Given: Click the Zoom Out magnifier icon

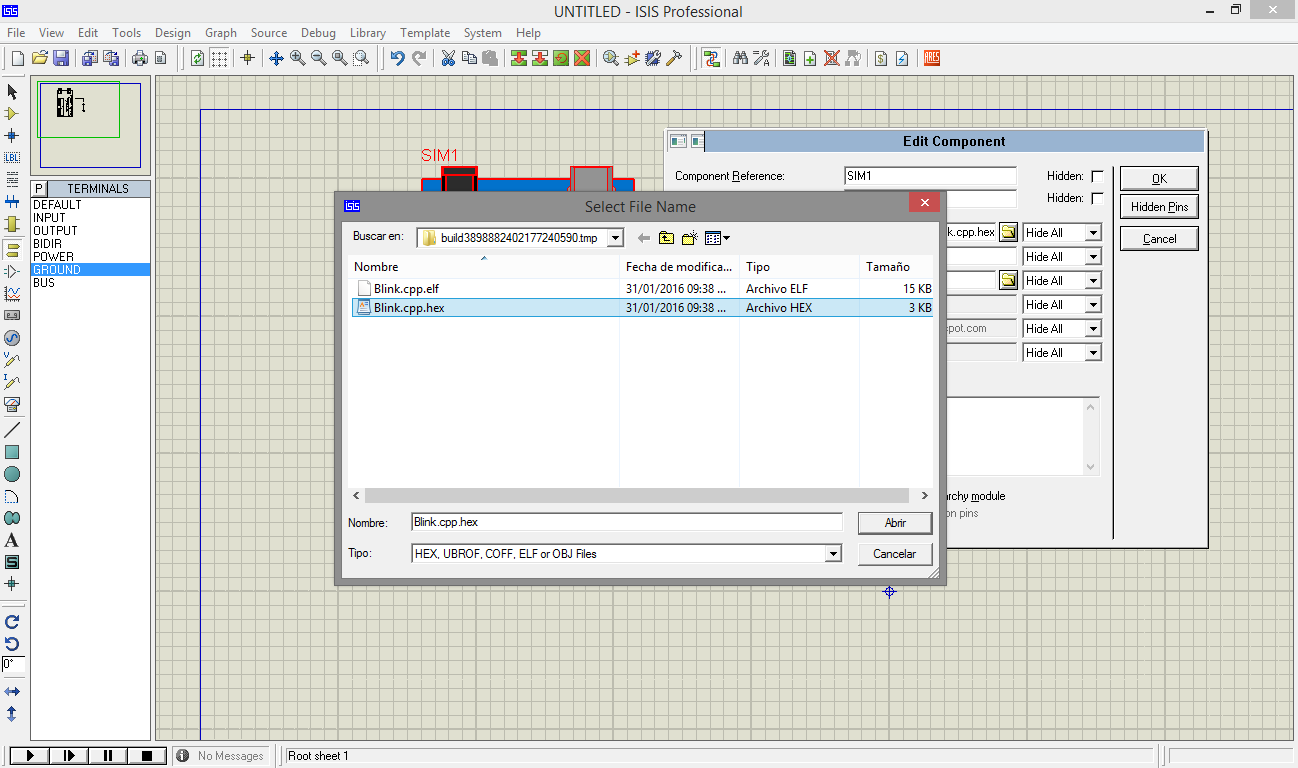Looking at the screenshot, I should coord(319,58).
